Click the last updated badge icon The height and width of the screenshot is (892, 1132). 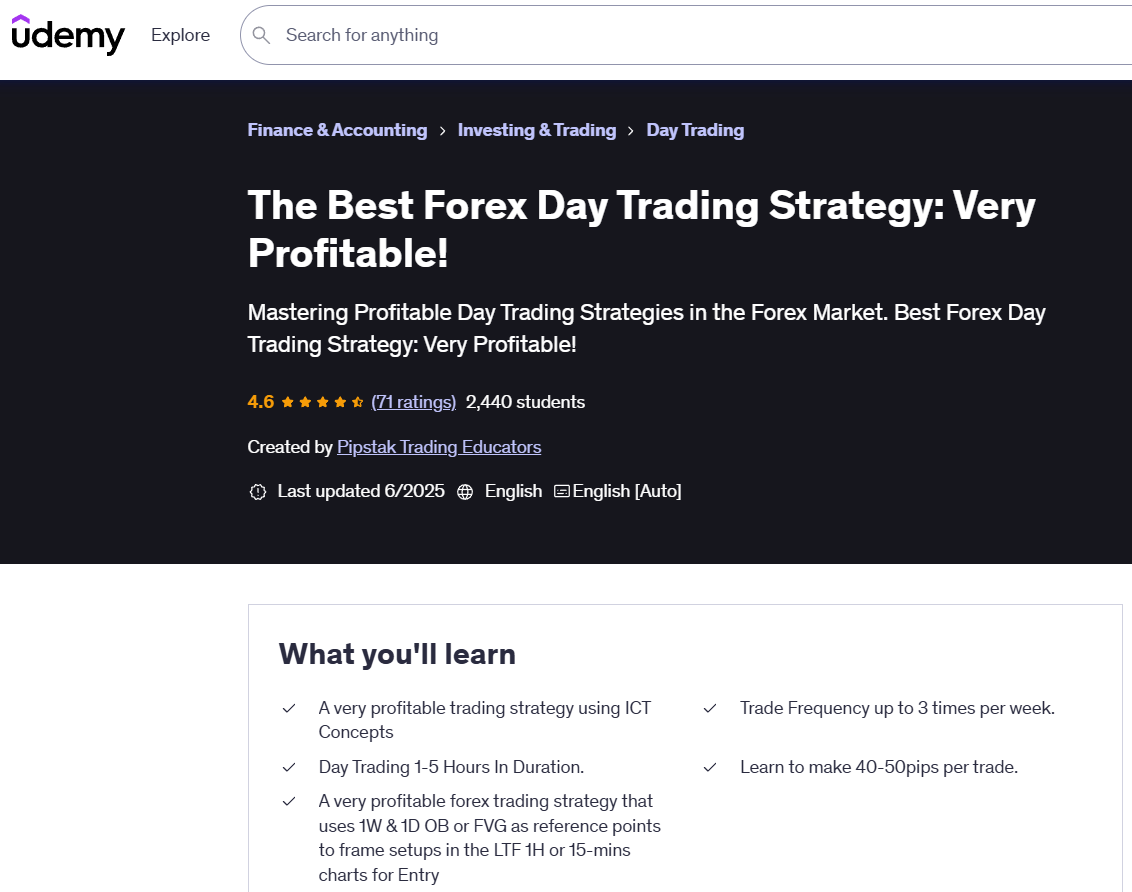tap(258, 492)
